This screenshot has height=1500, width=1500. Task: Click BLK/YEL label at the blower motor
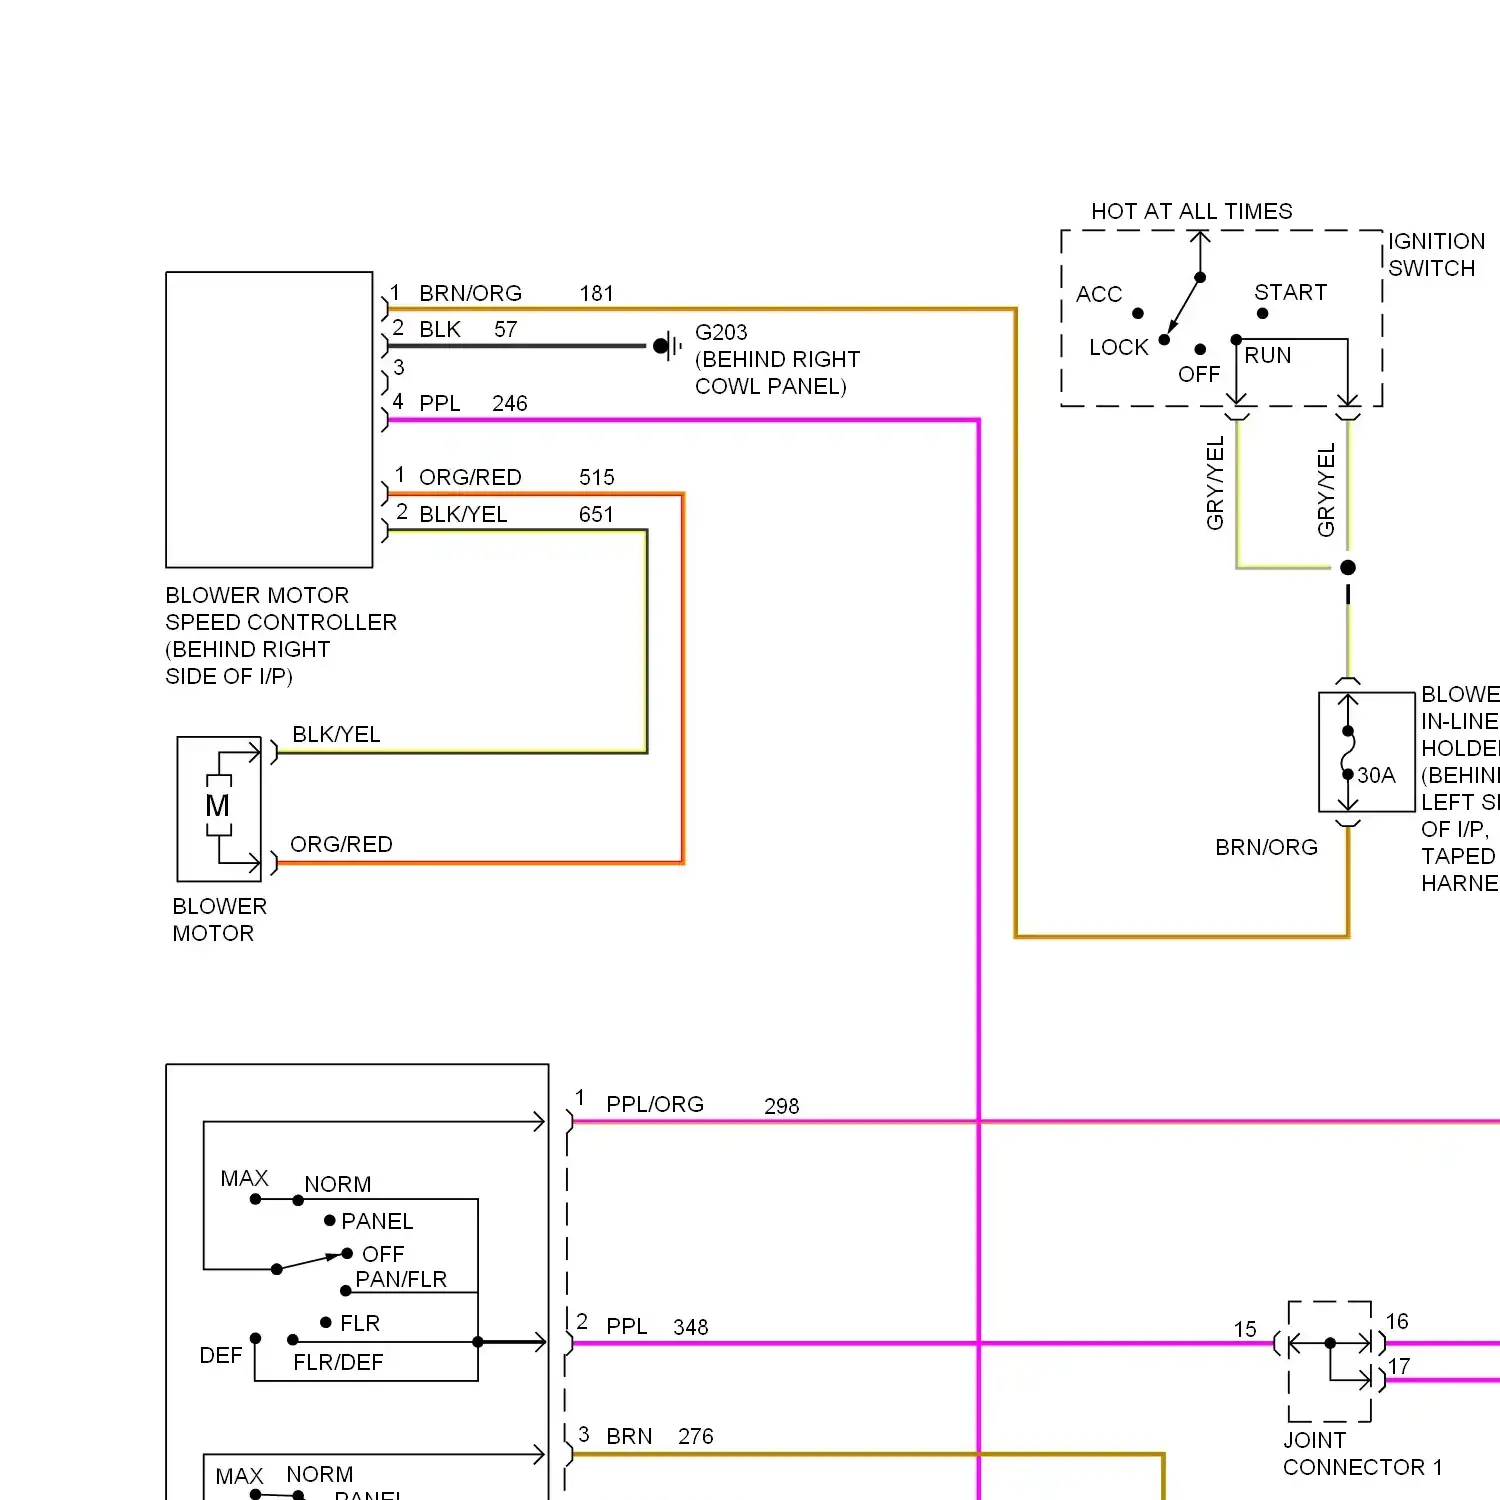click(x=336, y=734)
